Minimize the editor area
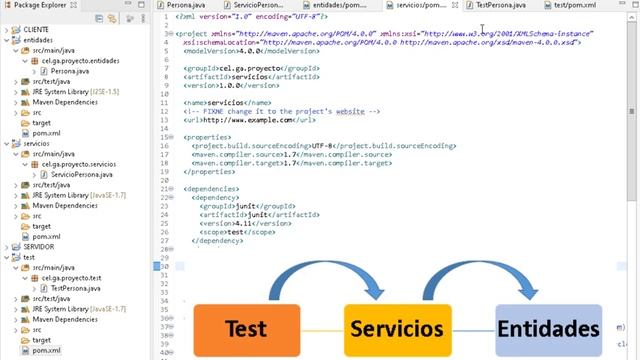This screenshot has height=360, width=640. (x=622, y=4)
